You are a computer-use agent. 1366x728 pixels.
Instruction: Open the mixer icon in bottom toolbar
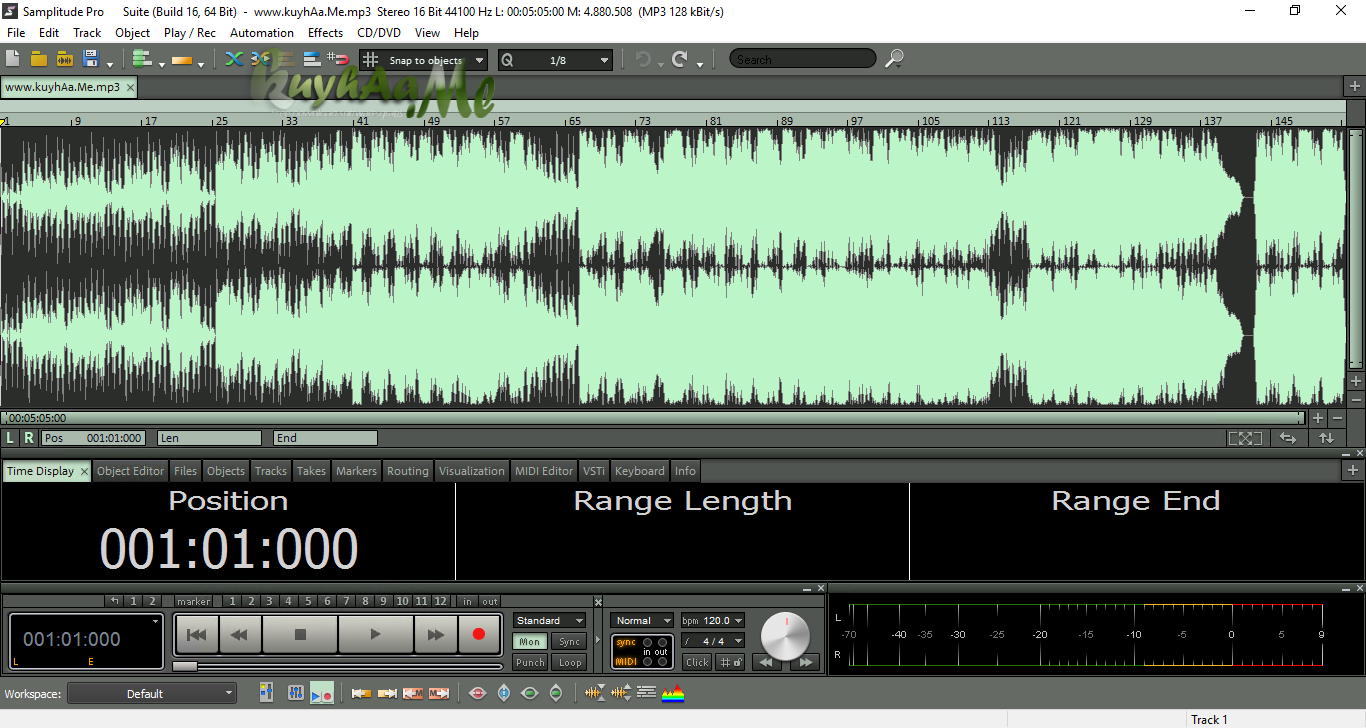(267, 693)
